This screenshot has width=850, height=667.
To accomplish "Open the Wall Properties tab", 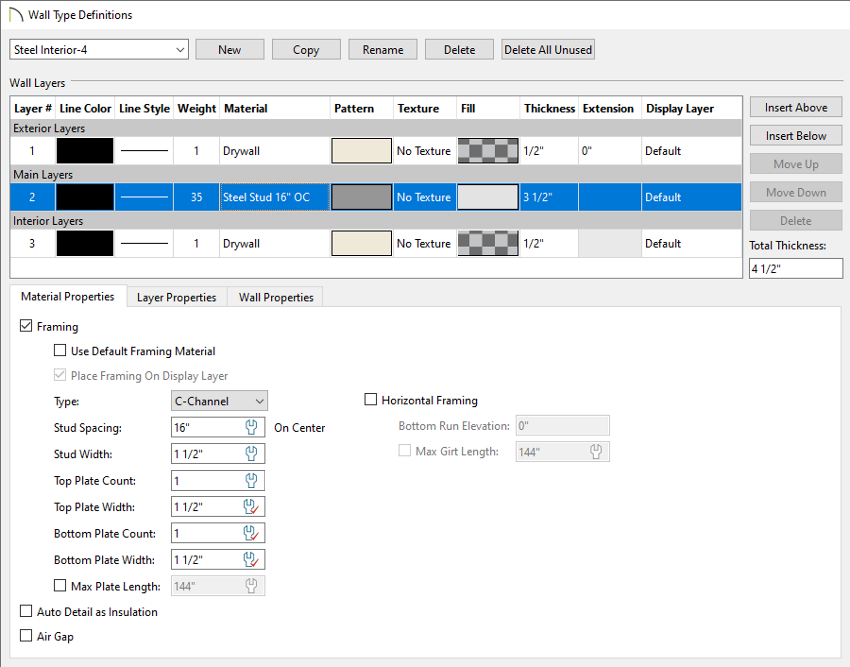I will [276, 297].
